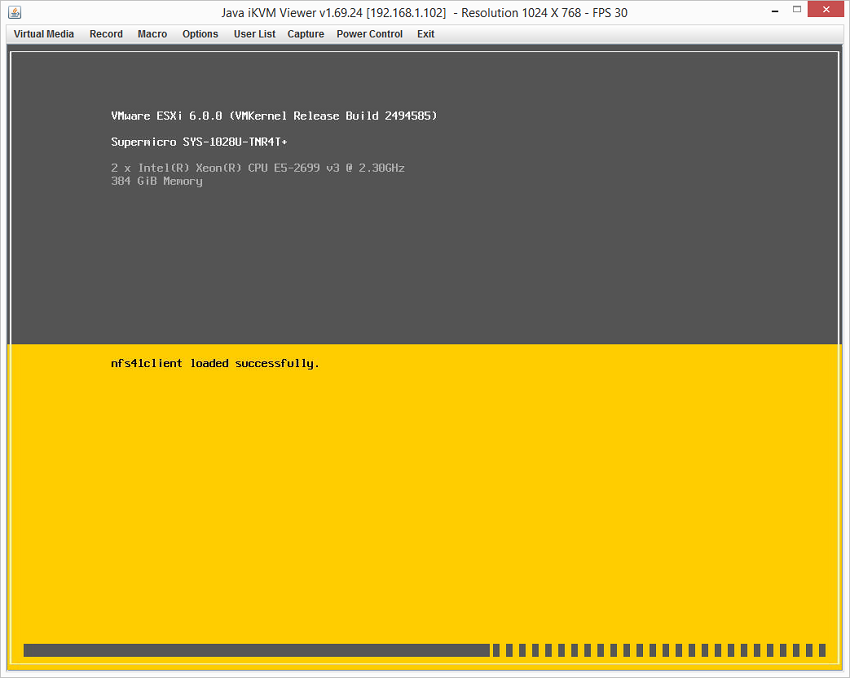The width and height of the screenshot is (850, 678).
Task: Open the Power Control menu
Action: pyautogui.click(x=369, y=34)
